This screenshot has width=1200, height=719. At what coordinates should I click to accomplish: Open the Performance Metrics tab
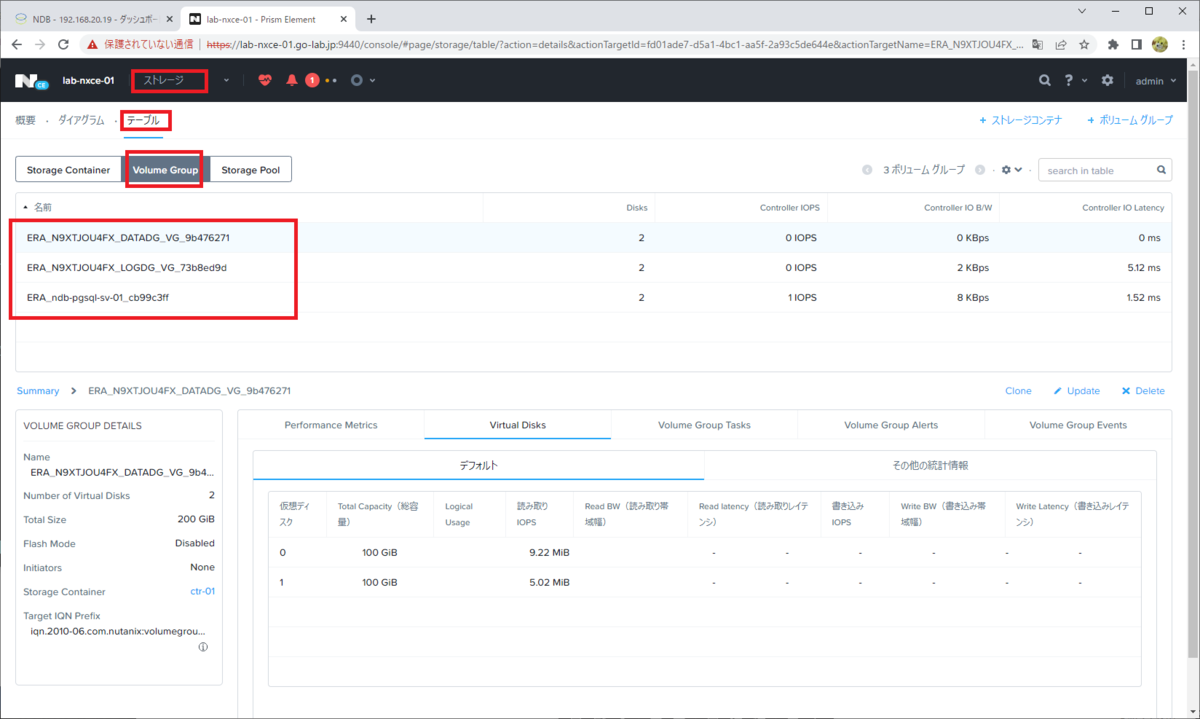point(331,425)
